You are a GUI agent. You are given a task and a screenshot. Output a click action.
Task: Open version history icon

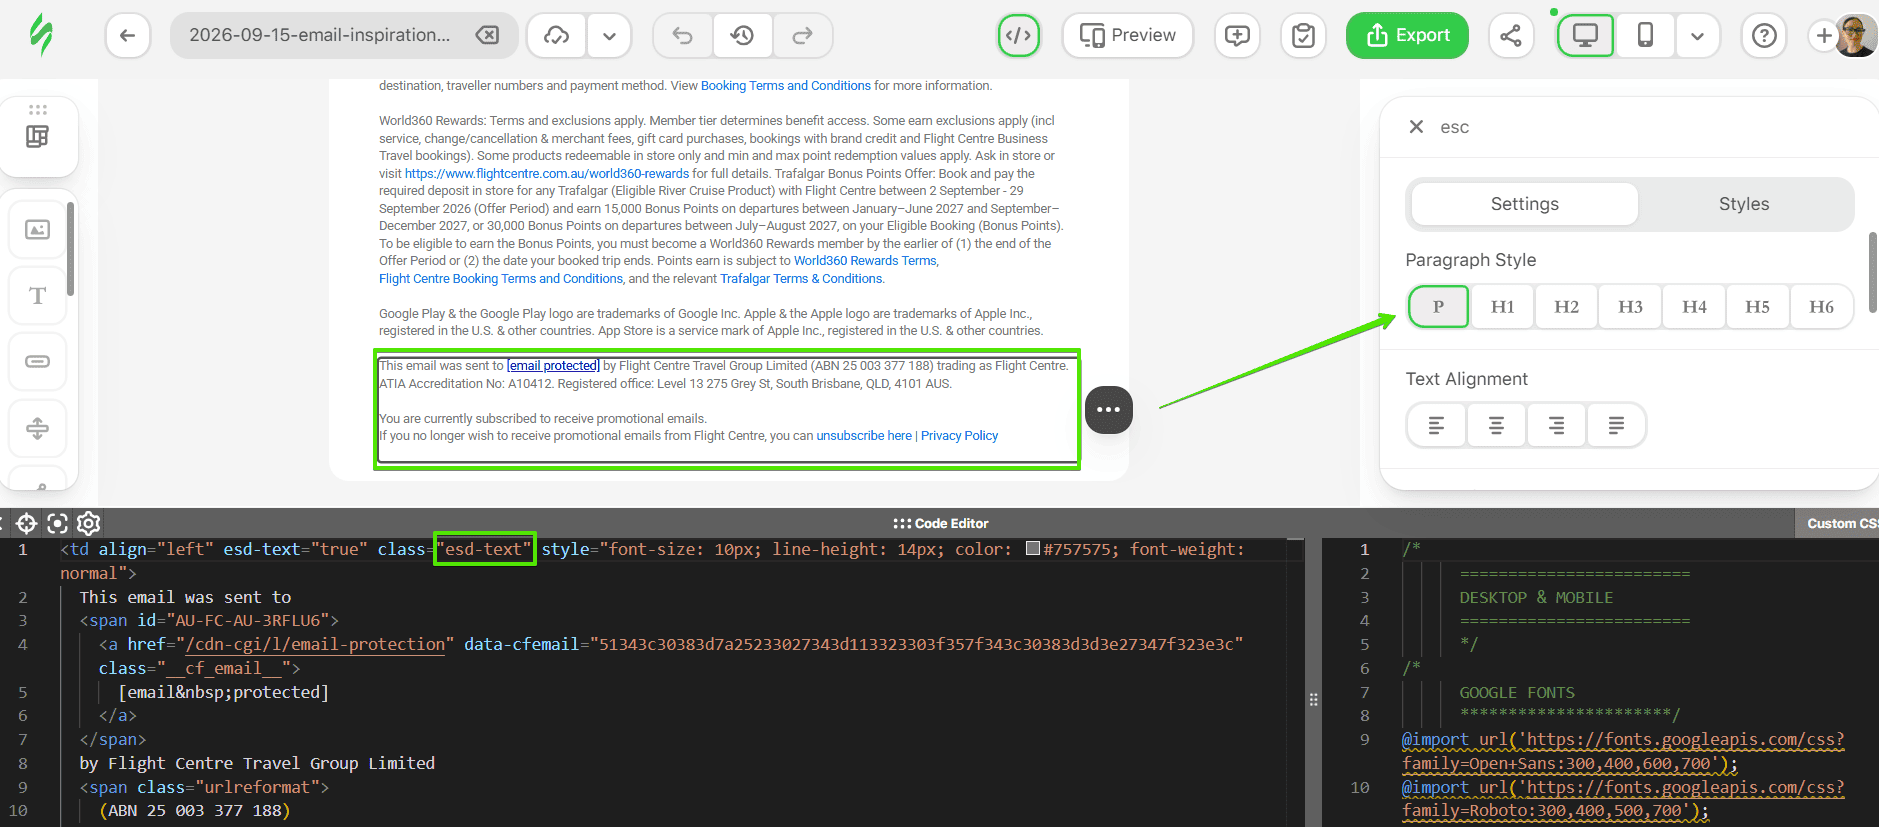point(742,36)
